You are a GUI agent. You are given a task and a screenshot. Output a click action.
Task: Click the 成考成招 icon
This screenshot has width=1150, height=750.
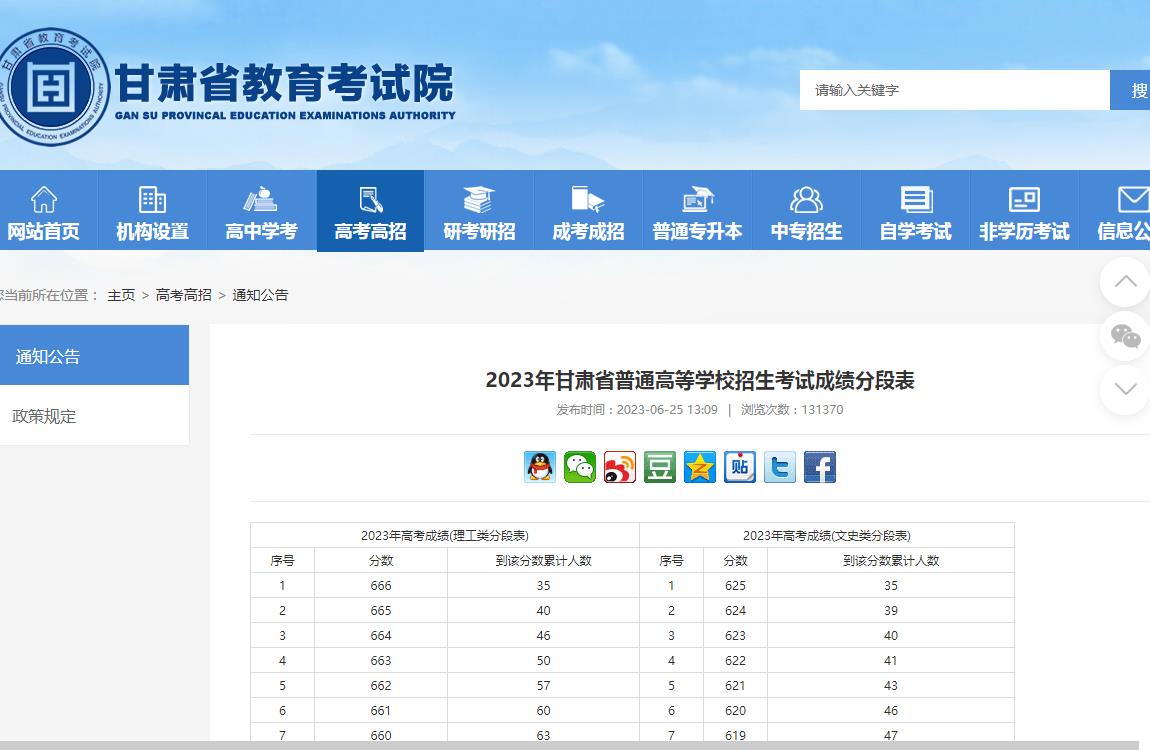(x=587, y=199)
